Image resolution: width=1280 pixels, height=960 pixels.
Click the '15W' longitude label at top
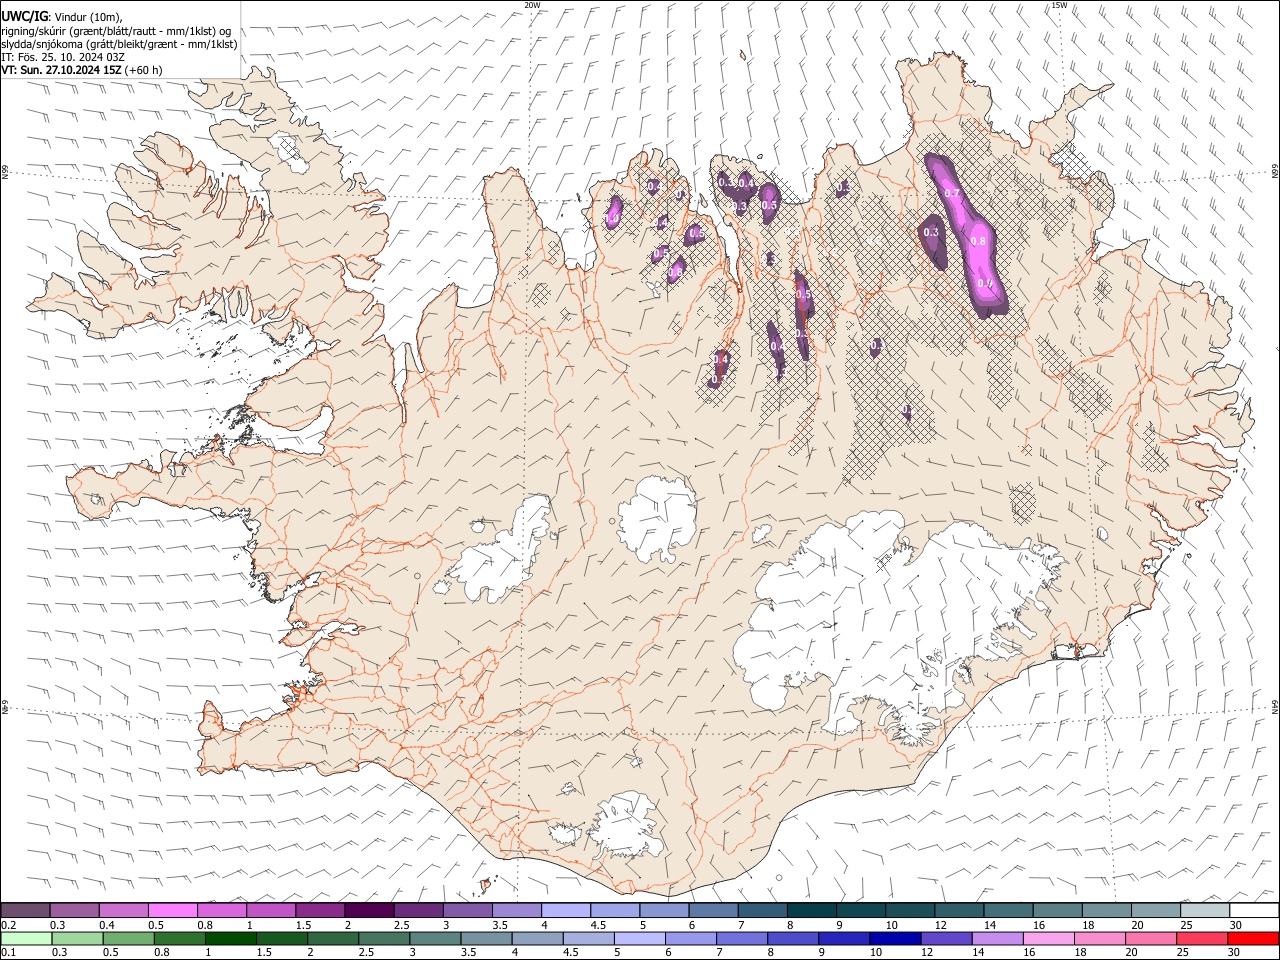[1059, 5]
